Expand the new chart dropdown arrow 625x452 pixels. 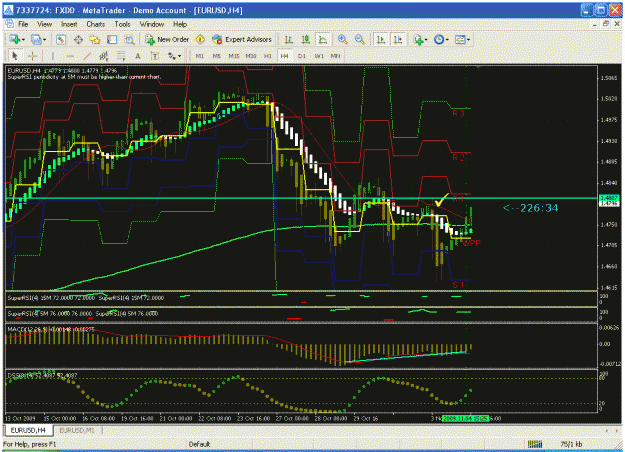[24, 40]
